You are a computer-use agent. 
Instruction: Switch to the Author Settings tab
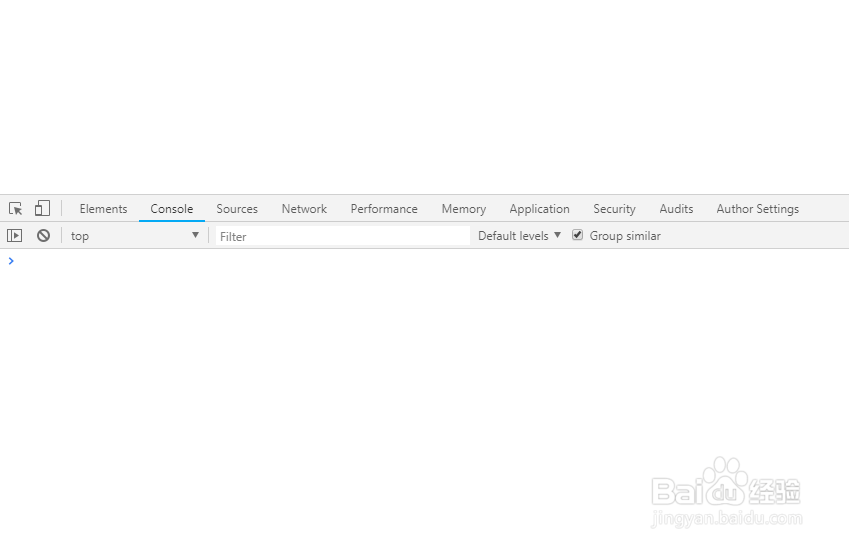(757, 208)
